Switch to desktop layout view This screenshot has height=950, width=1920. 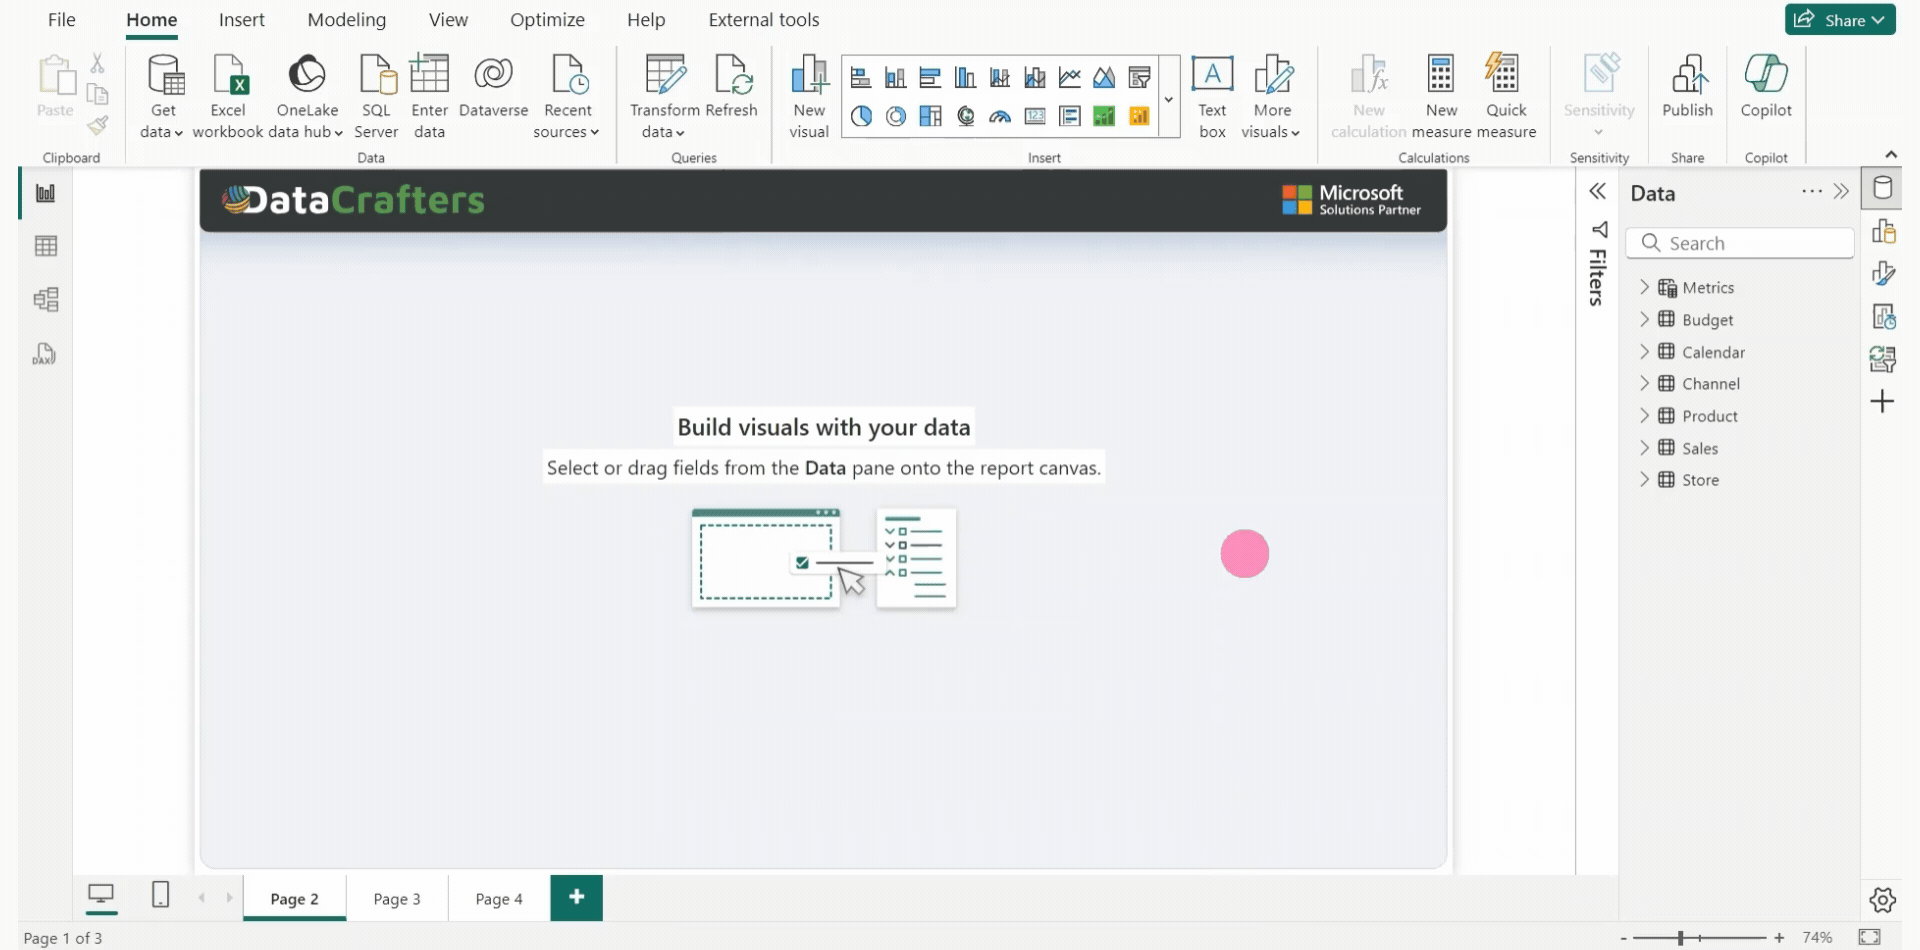point(101,894)
